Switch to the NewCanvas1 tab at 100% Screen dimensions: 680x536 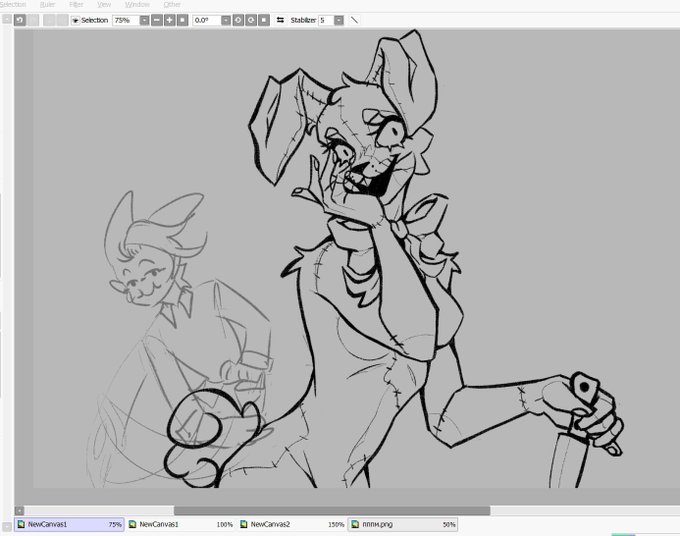181,524
